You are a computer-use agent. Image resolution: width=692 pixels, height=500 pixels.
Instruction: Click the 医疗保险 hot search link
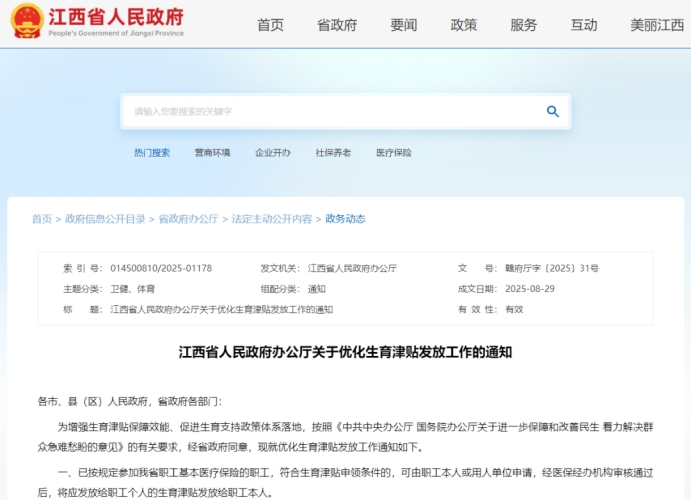394,153
